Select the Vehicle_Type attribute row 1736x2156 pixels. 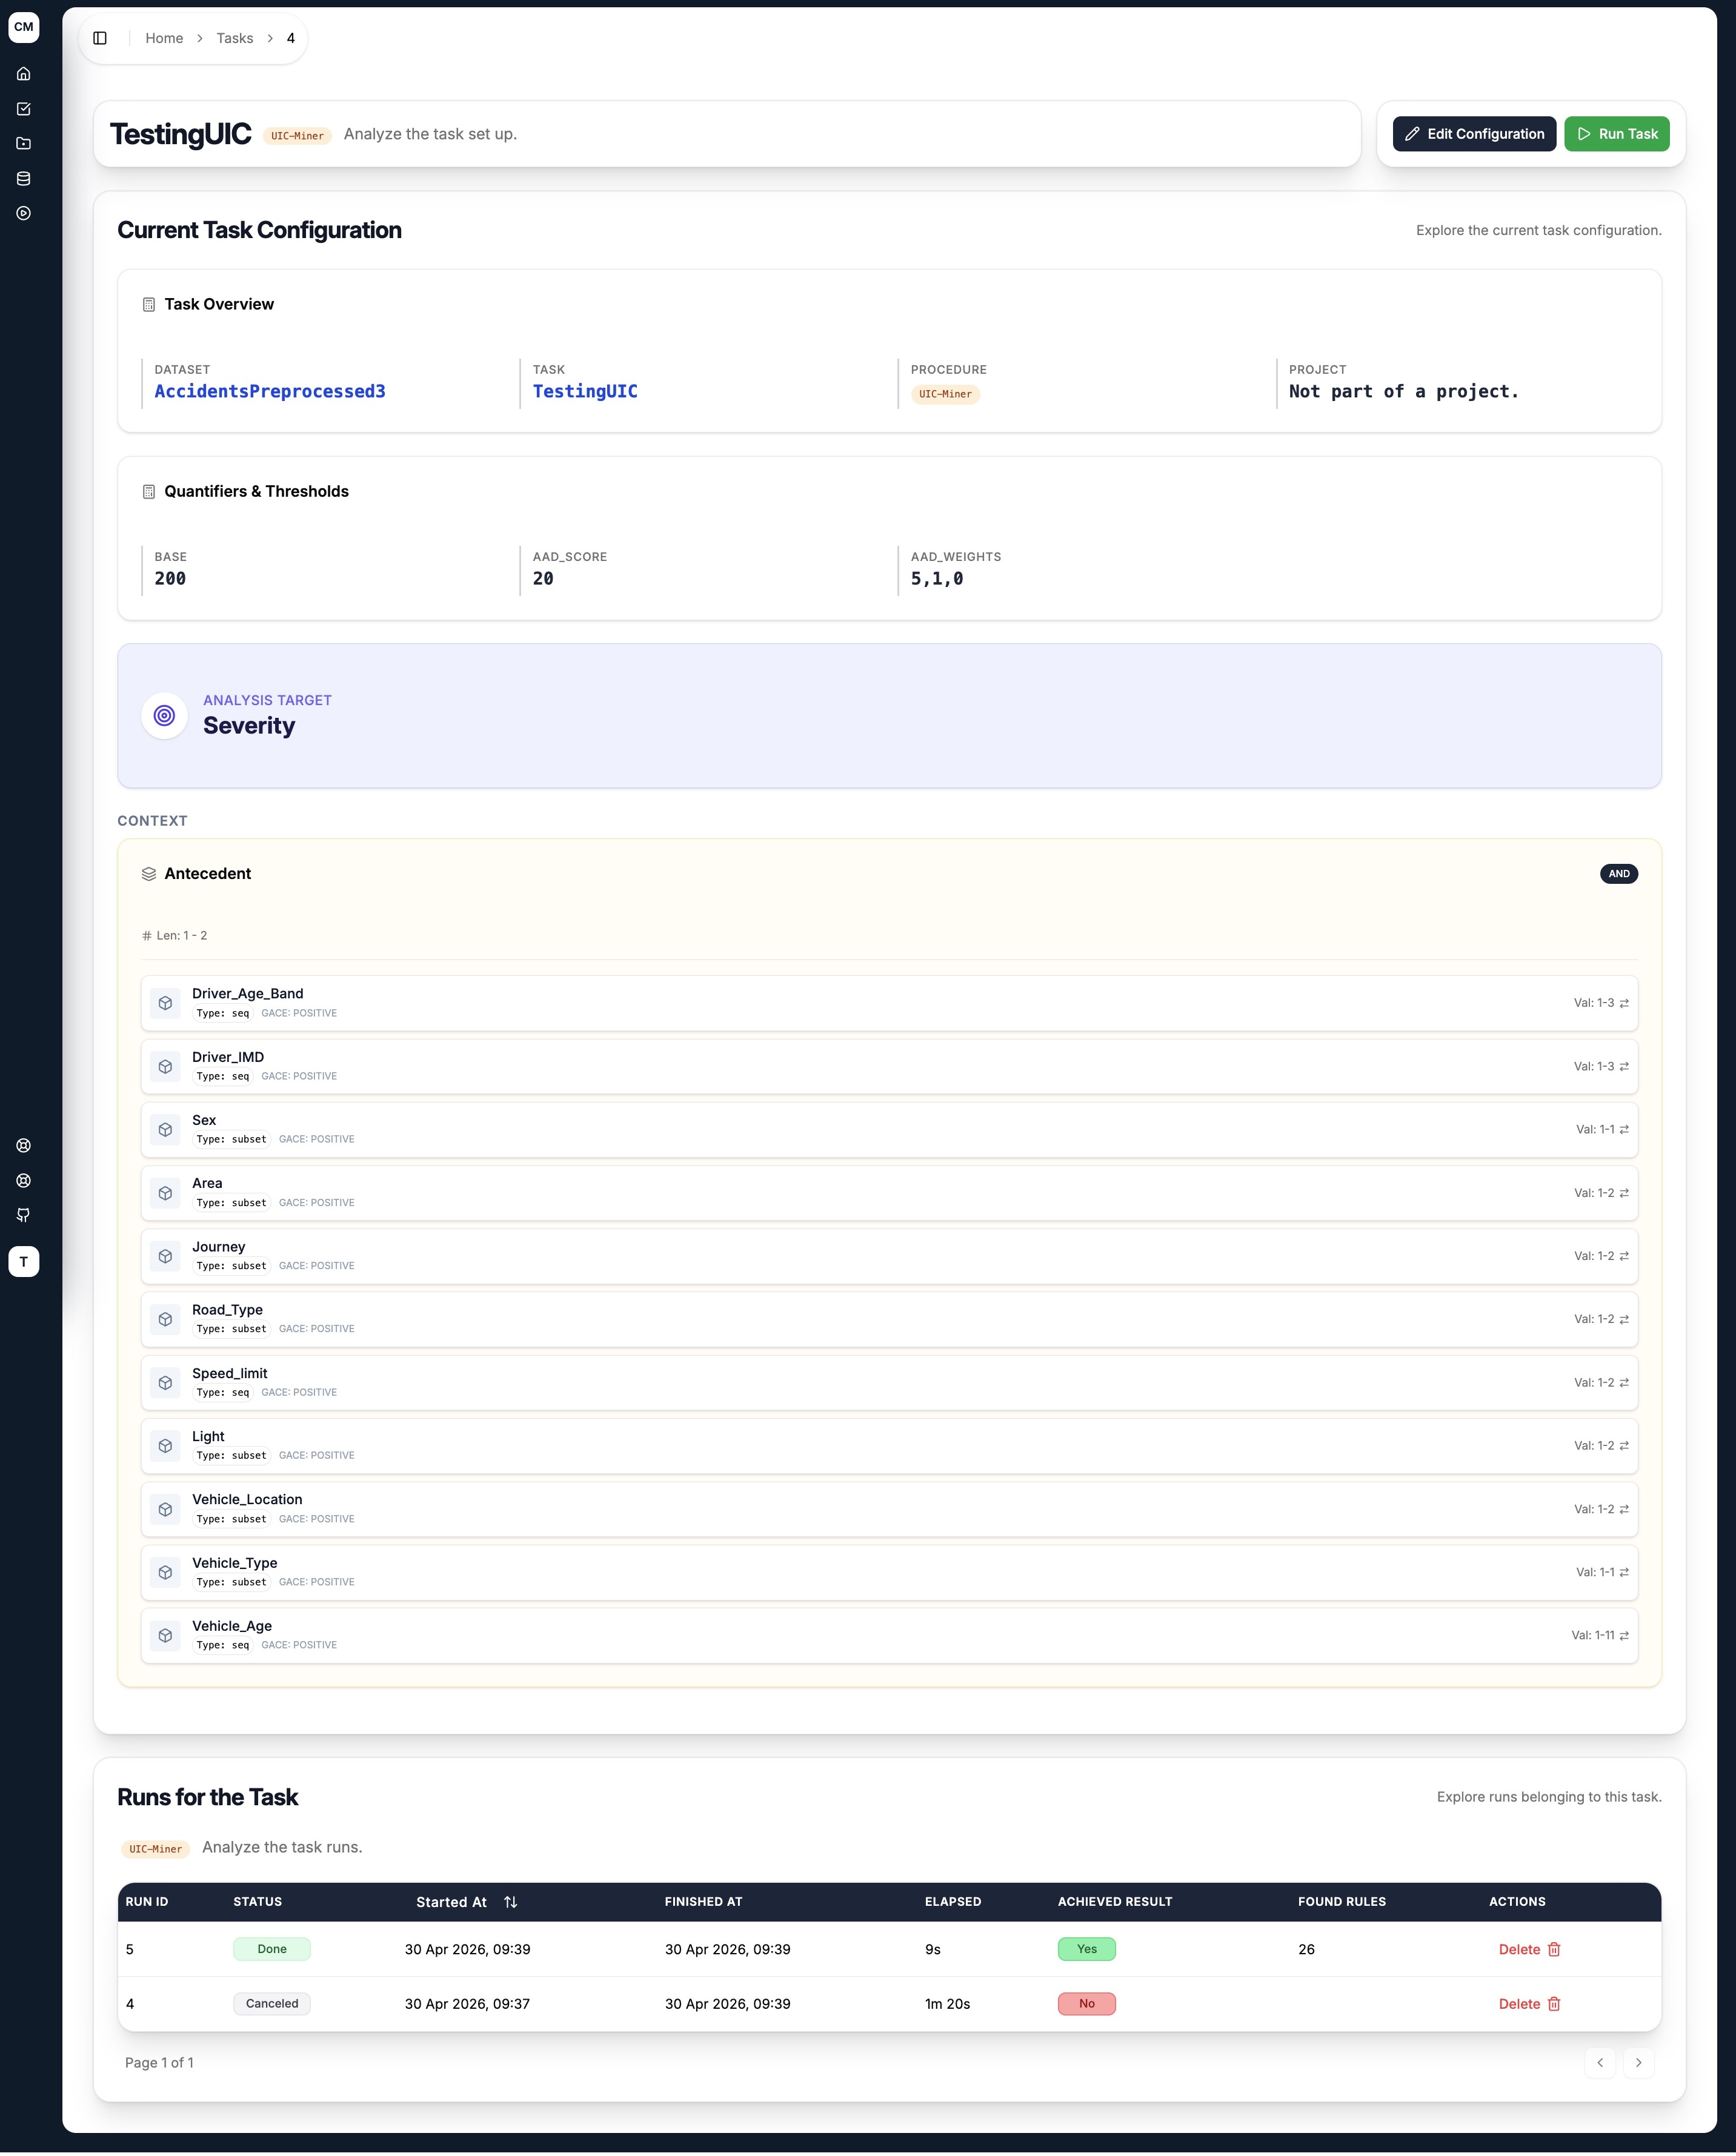point(890,1574)
